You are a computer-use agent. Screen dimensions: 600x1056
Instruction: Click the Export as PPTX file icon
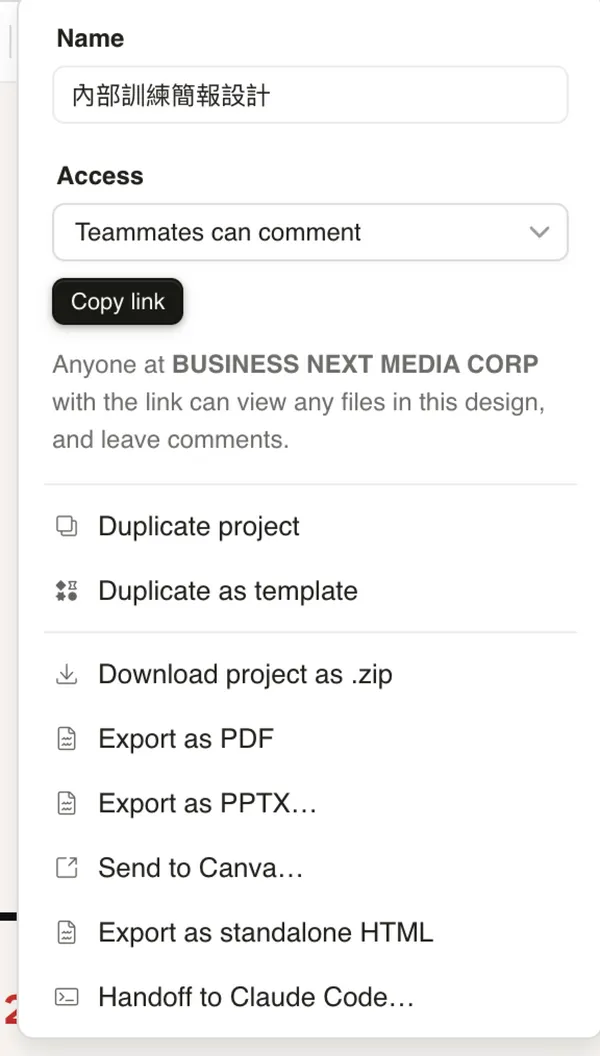click(66, 804)
